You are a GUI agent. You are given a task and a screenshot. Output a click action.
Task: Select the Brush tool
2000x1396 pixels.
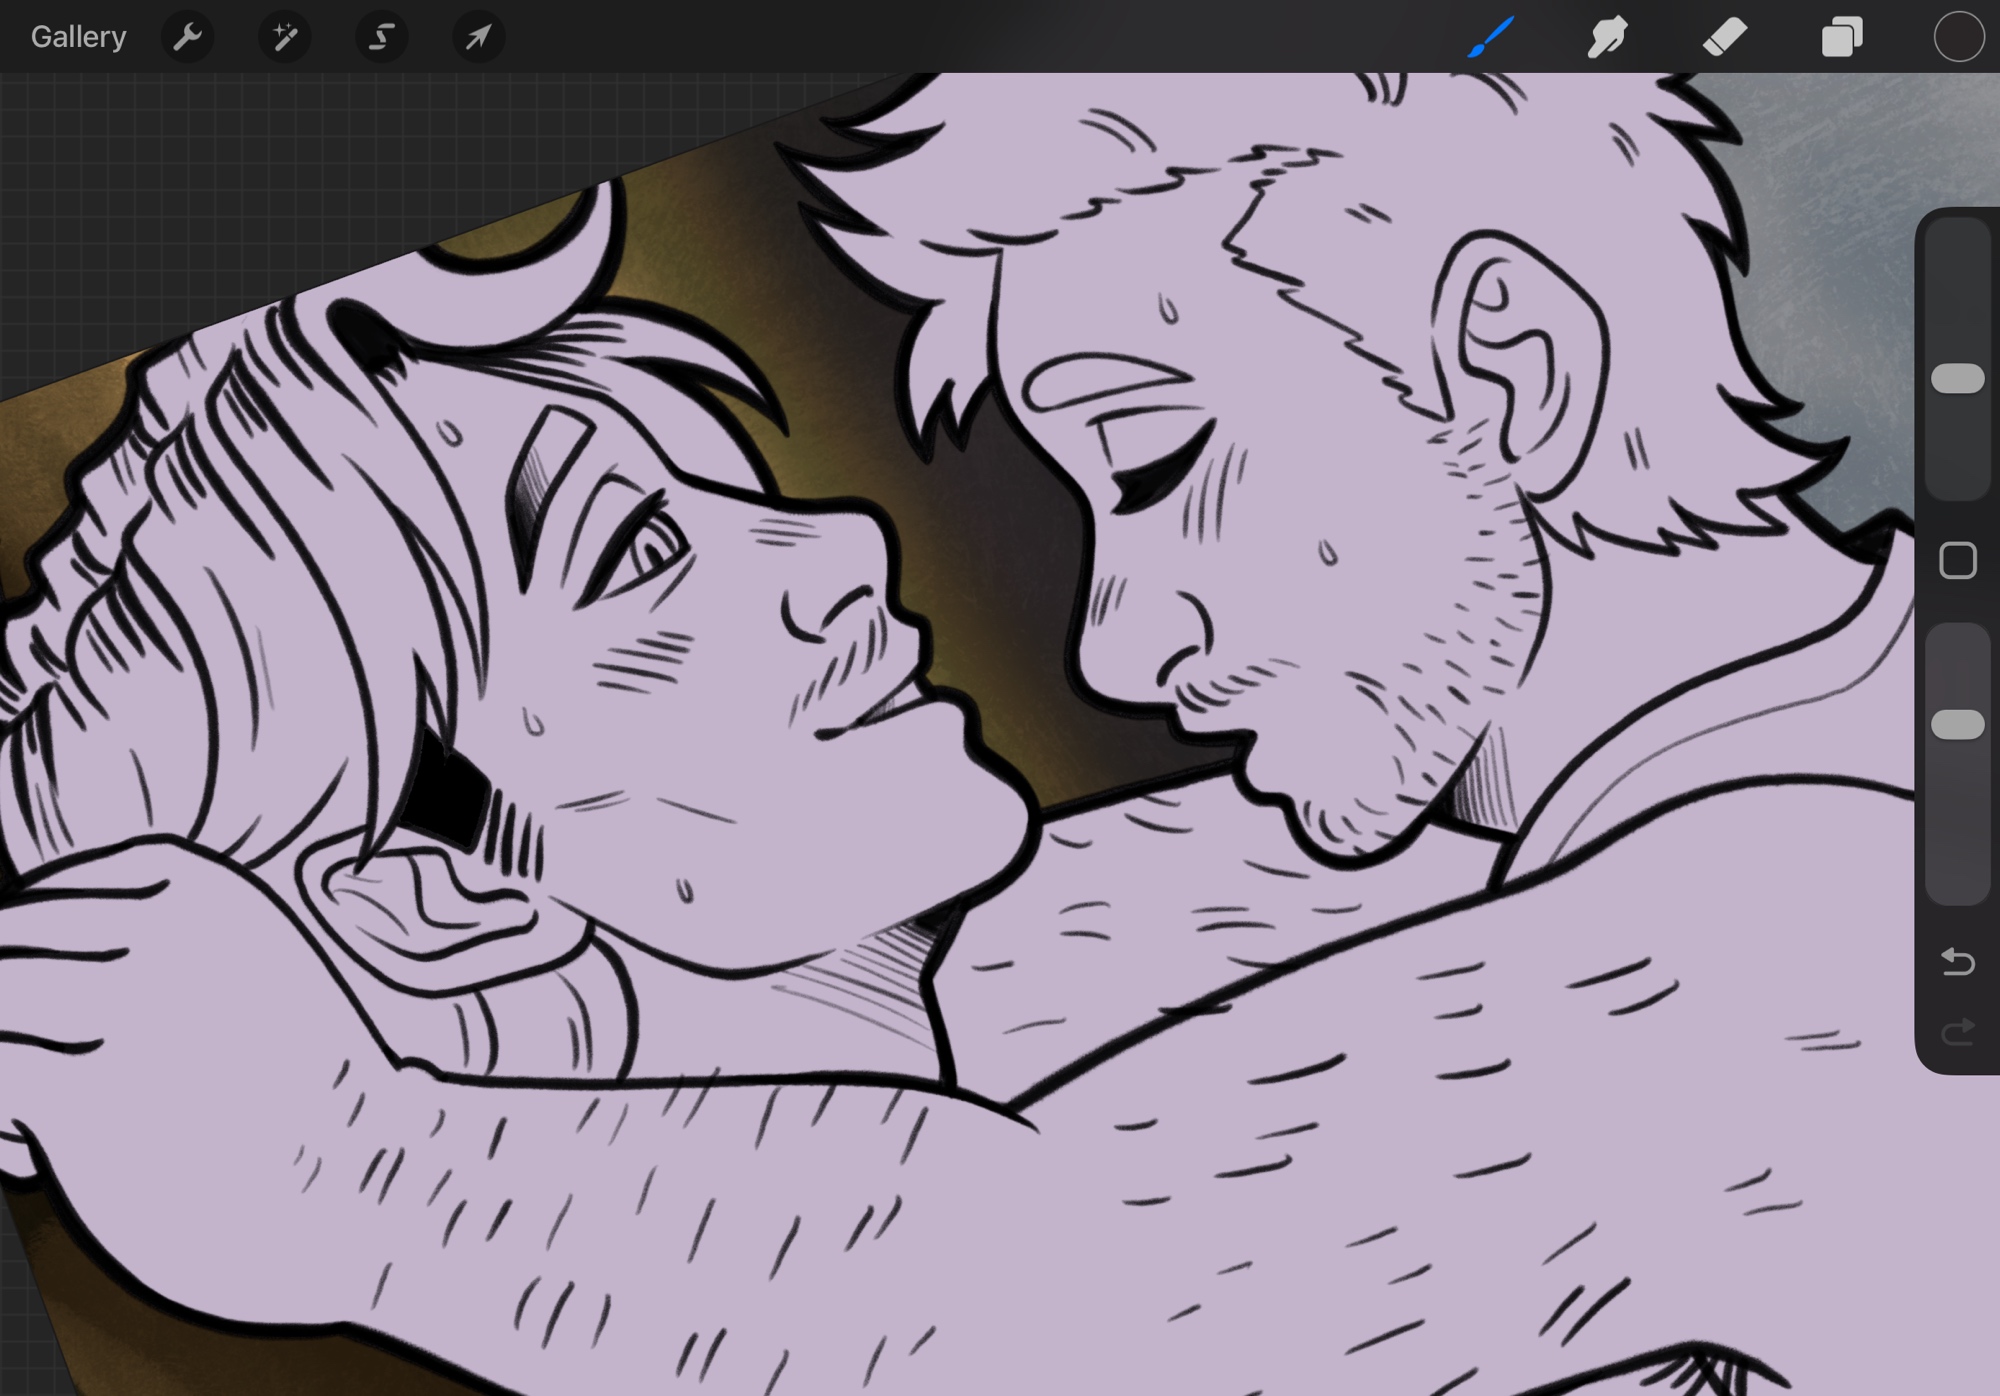(1491, 37)
